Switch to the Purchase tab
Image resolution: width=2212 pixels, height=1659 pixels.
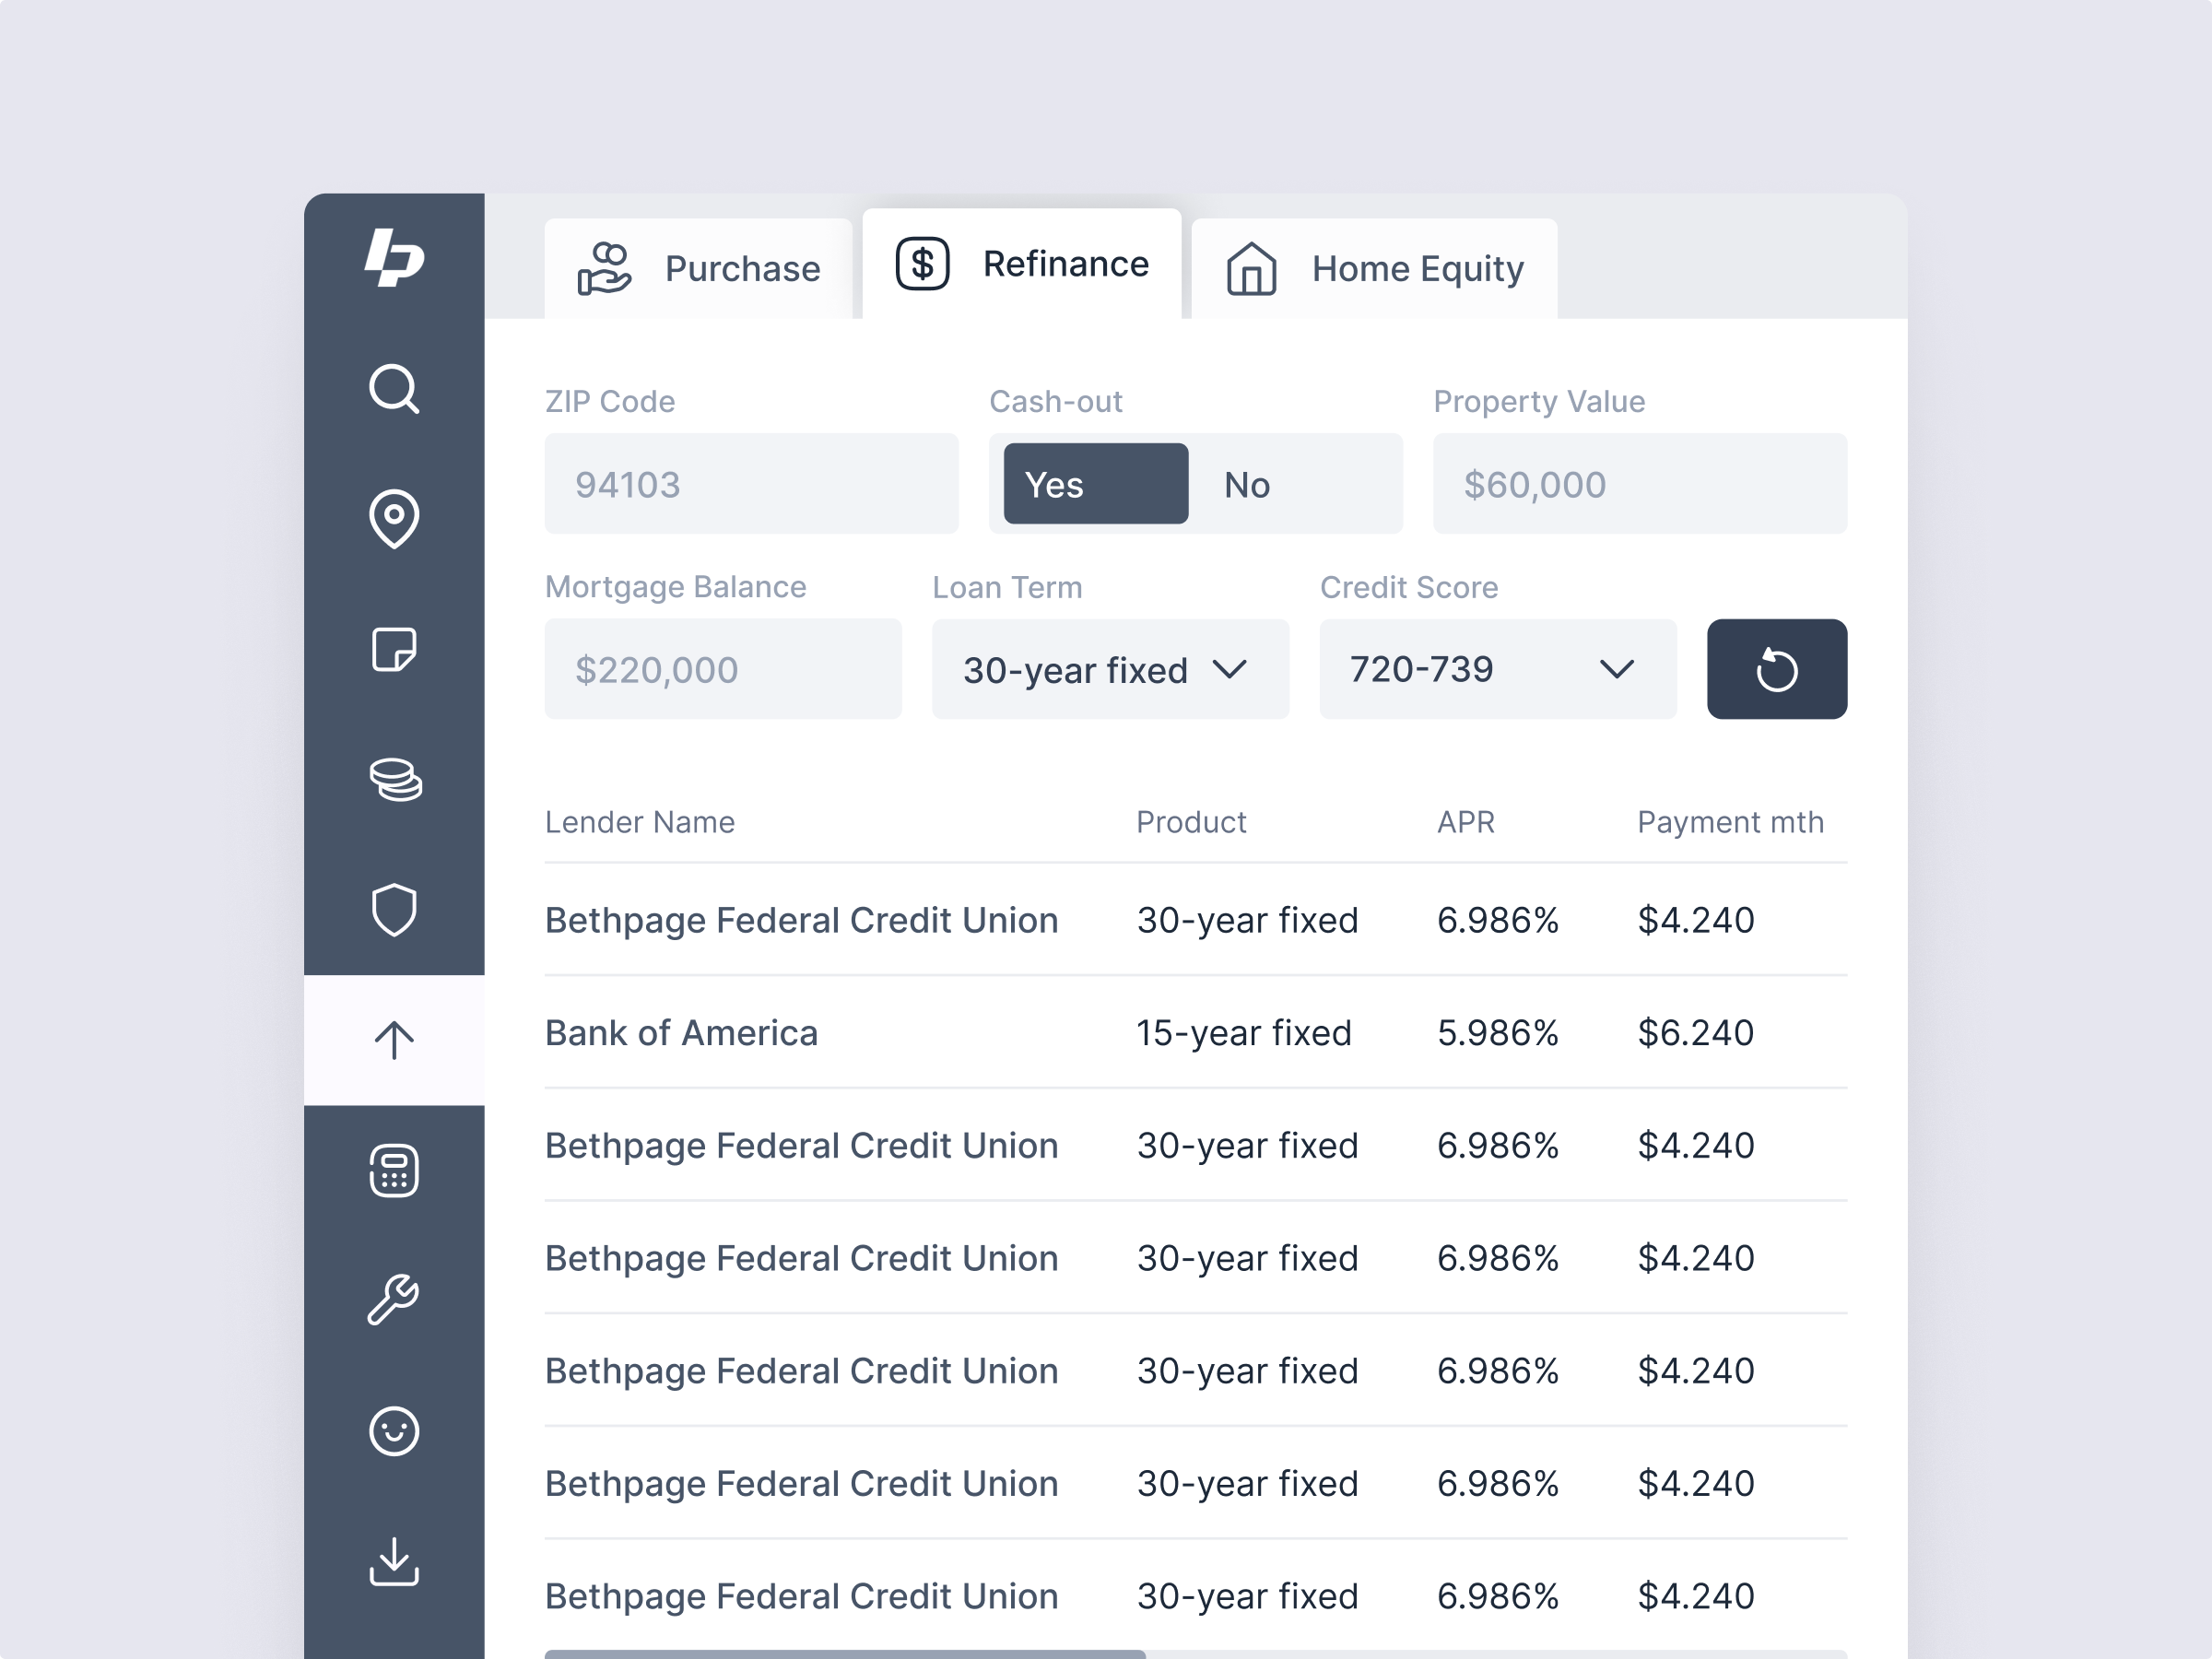pos(698,269)
